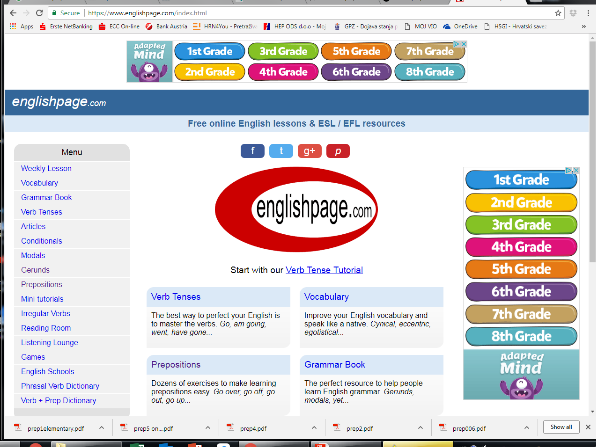Viewport: 596px width, 447px height.
Task: Open the Prepositions card heading
Action: (x=176, y=365)
